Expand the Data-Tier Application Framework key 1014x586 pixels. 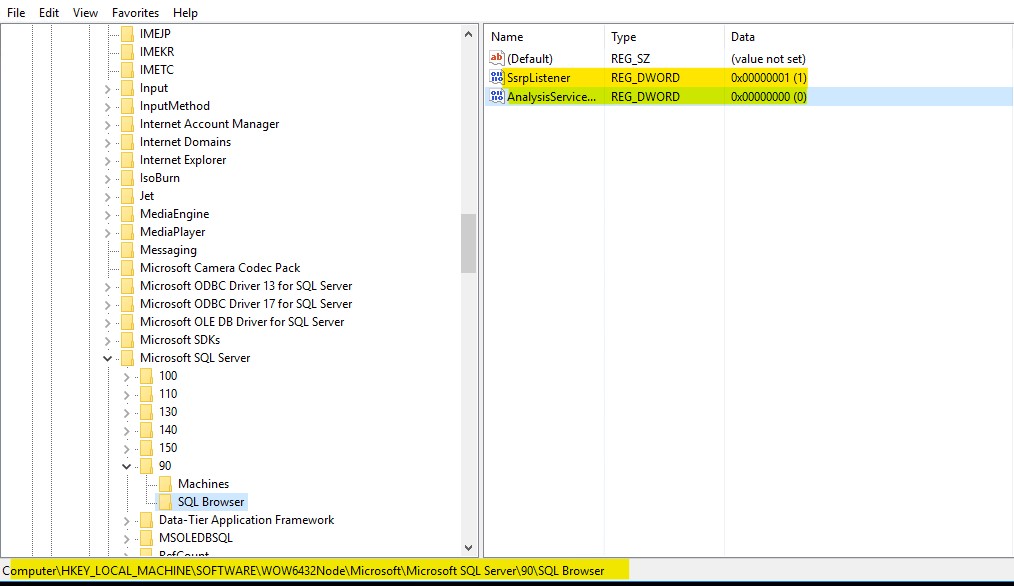tap(127, 521)
